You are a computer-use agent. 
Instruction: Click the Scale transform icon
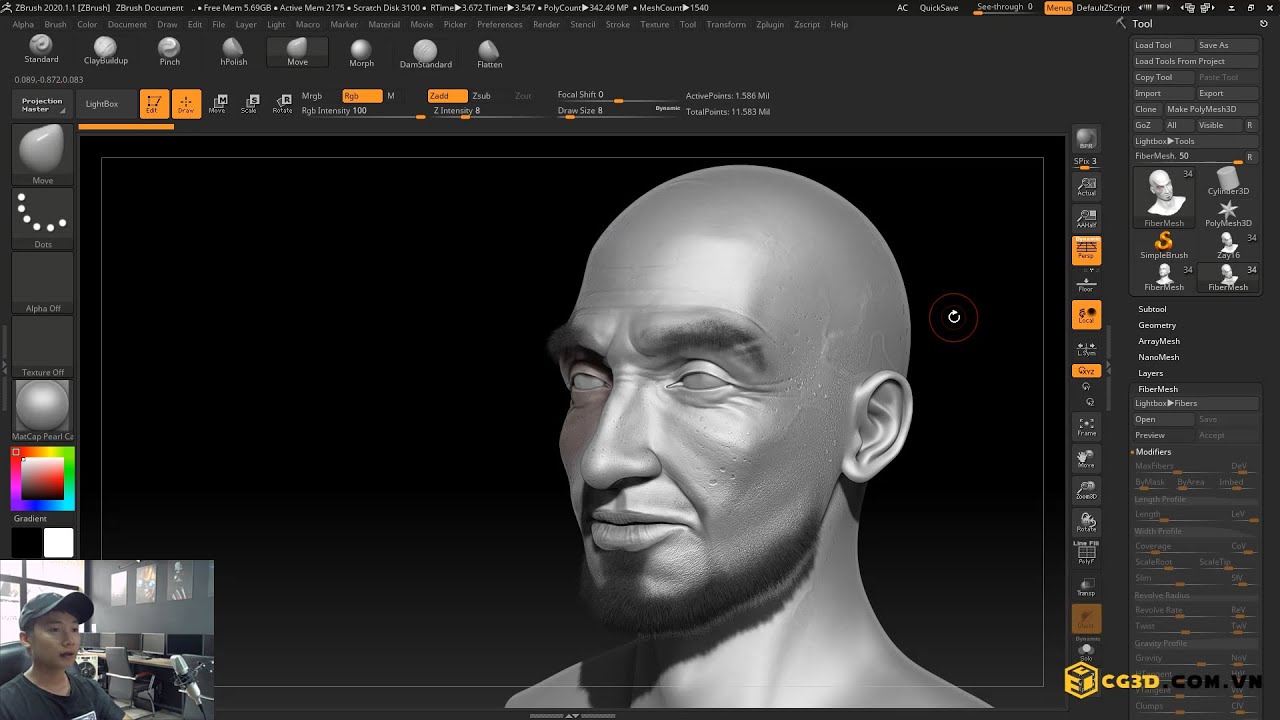tap(250, 103)
